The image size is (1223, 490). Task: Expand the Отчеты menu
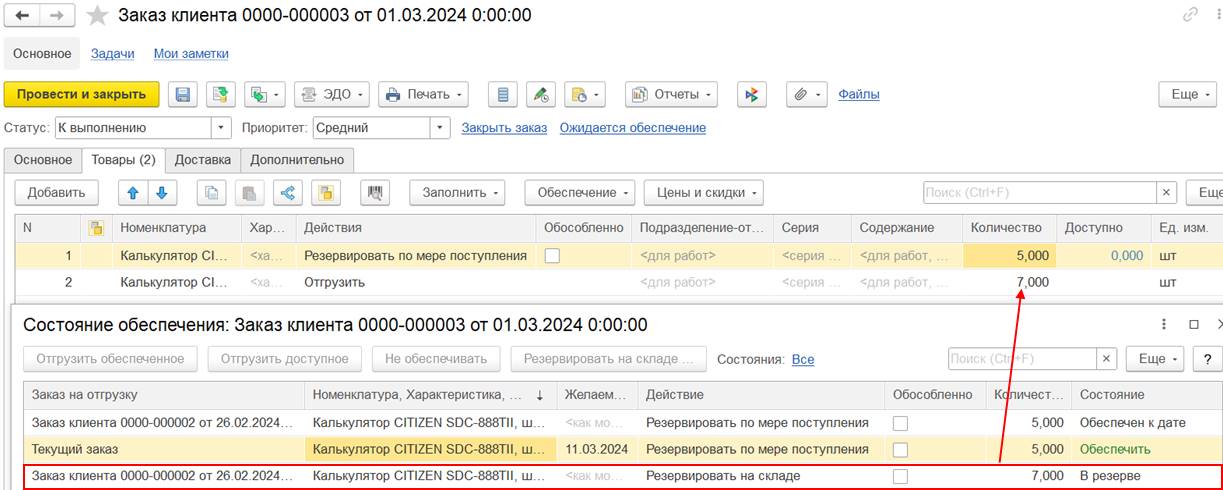[672, 95]
